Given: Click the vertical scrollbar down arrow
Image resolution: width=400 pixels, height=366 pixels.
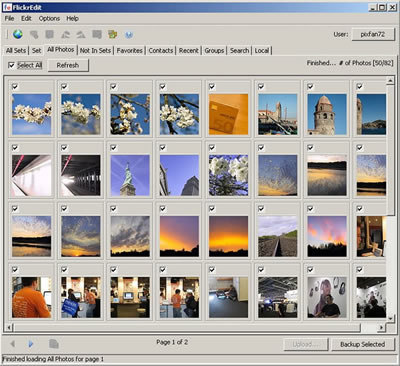Looking at the screenshot, I should point(390,319).
